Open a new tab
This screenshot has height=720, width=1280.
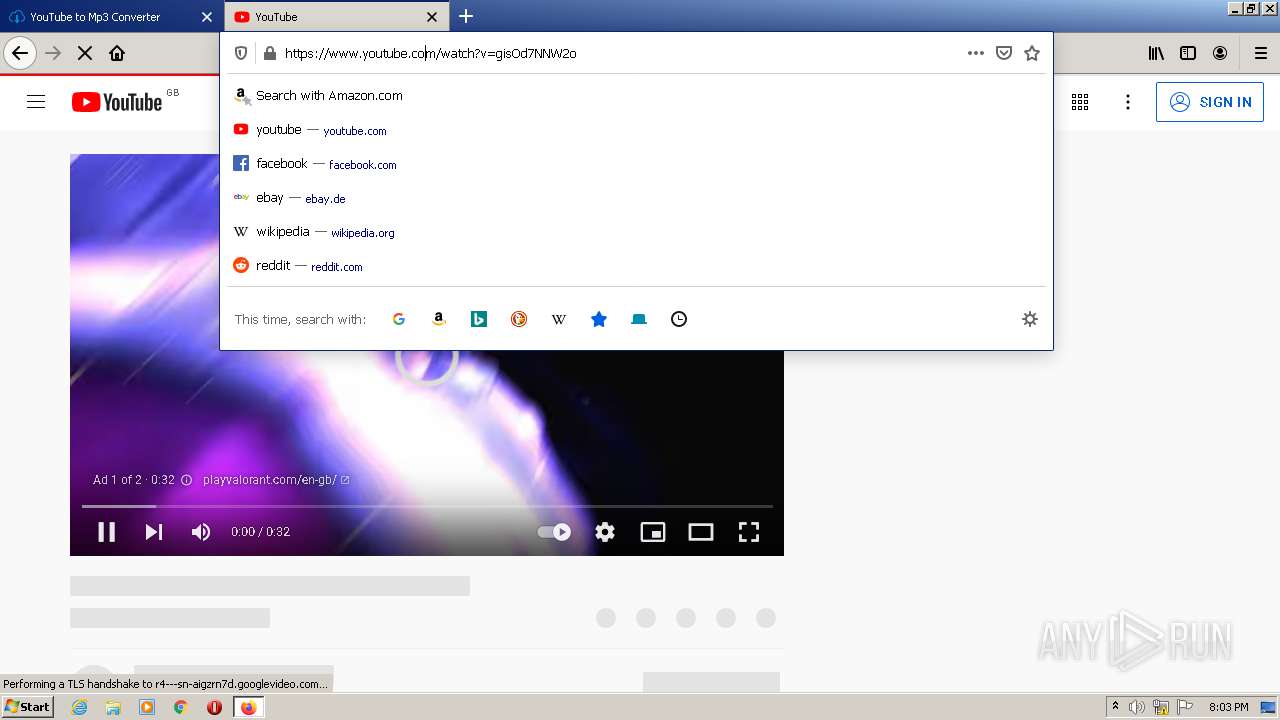tap(466, 16)
